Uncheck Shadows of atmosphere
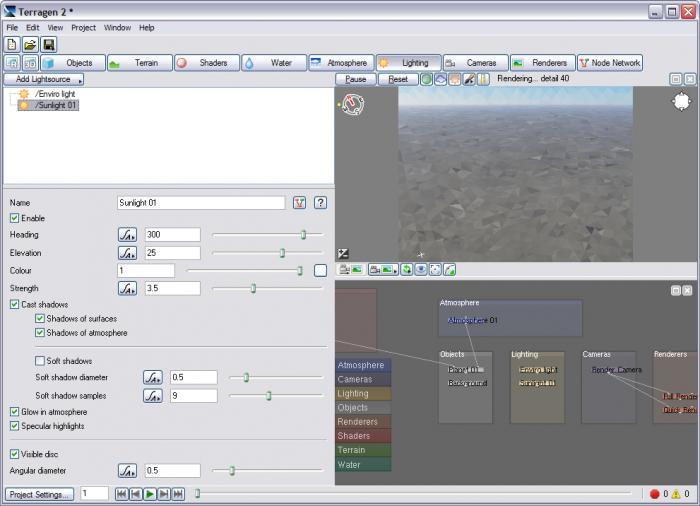Image resolution: width=700 pixels, height=506 pixels. [x=40, y=333]
